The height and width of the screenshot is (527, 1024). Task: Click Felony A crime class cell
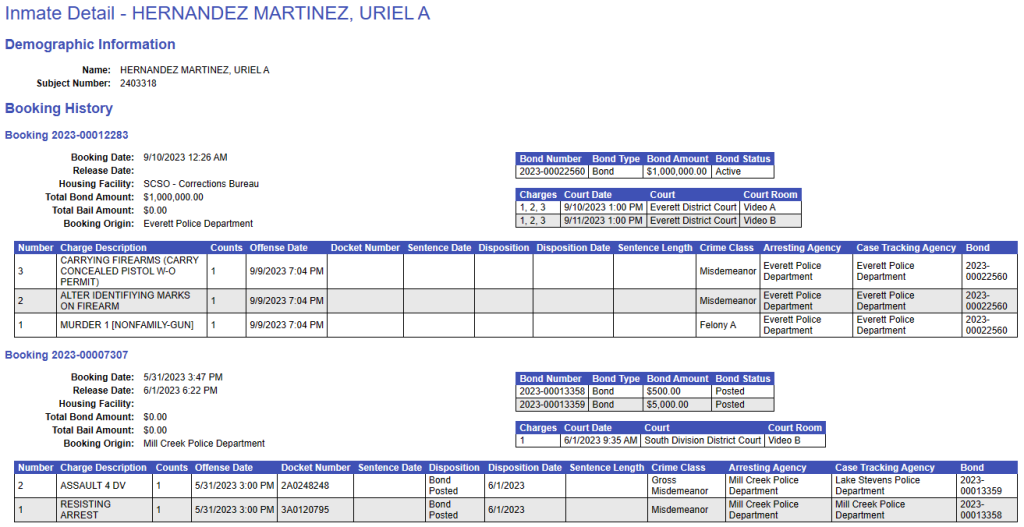(x=728, y=325)
